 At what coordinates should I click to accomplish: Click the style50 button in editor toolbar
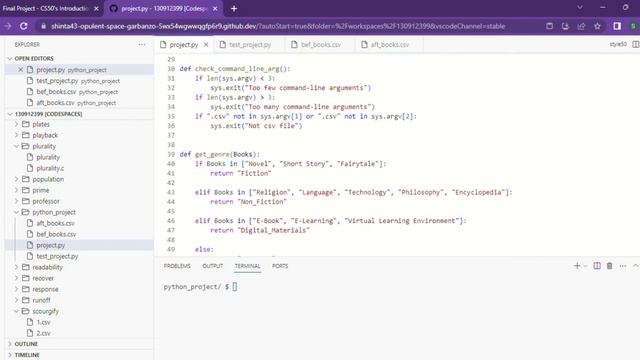pos(618,44)
